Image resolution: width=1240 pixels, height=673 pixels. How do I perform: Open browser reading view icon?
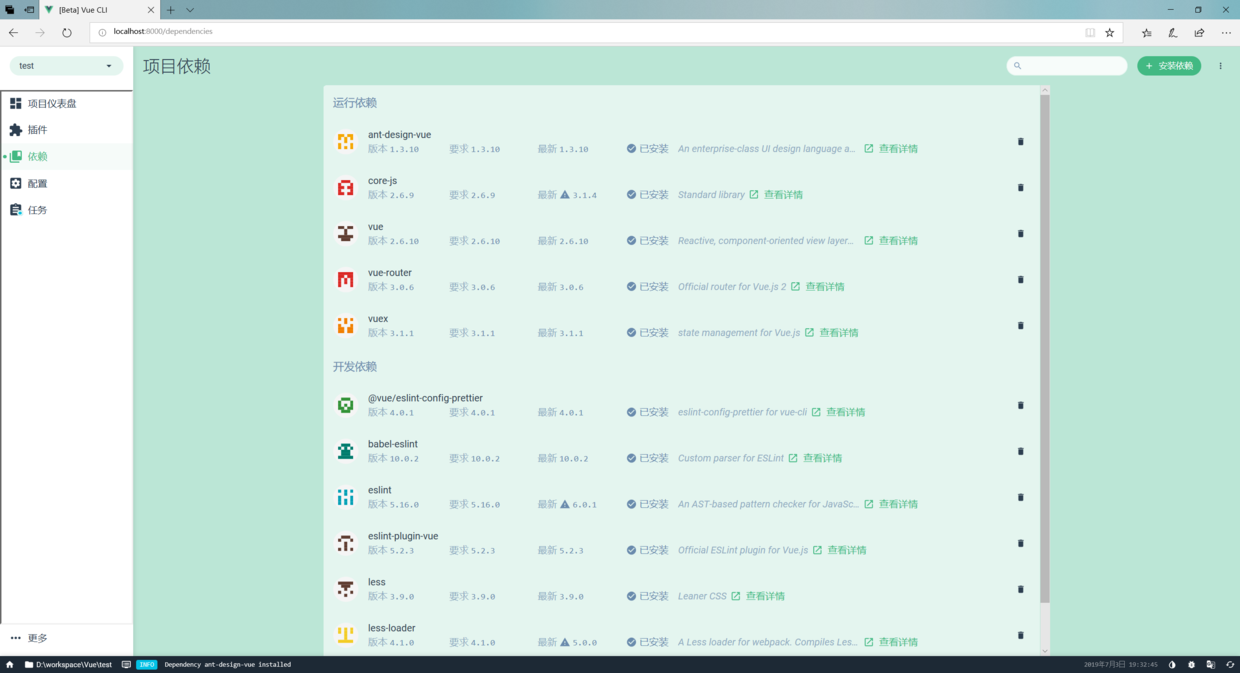tap(1090, 32)
